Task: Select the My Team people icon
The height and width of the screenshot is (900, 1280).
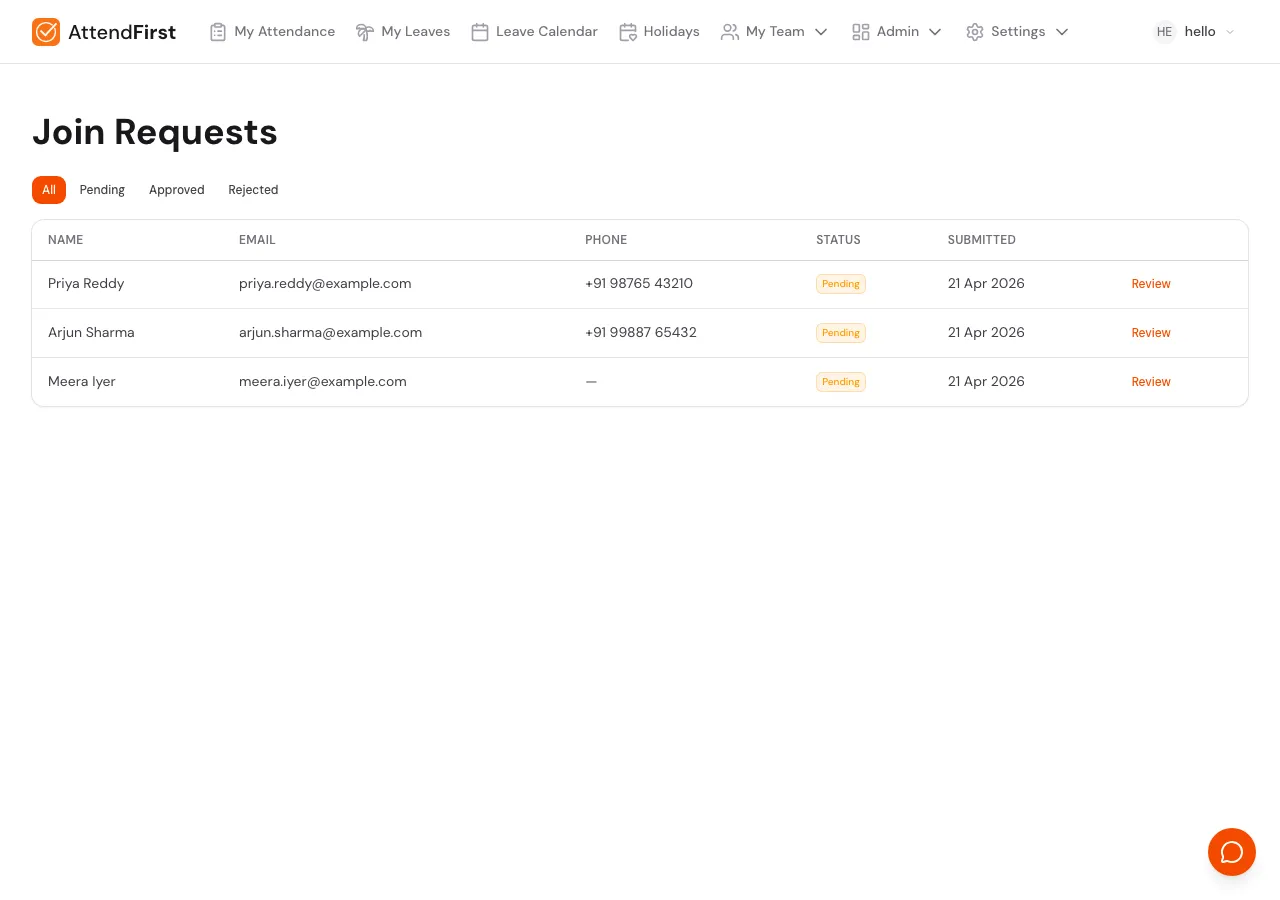Action: [x=730, y=32]
